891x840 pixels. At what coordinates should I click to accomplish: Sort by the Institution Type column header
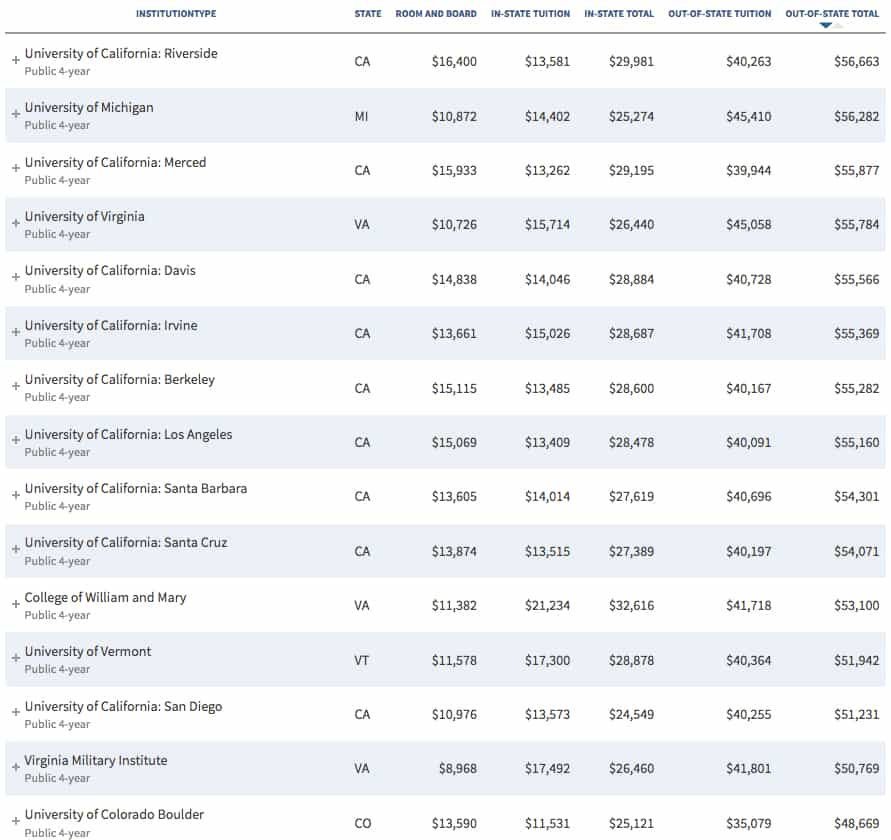point(176,14)
